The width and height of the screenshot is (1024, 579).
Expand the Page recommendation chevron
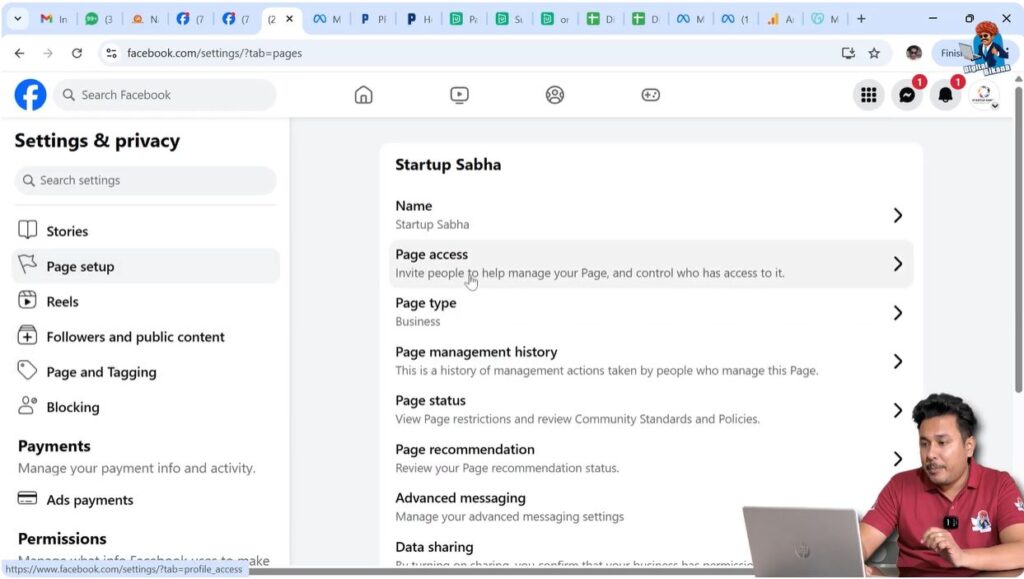[898, 459]
